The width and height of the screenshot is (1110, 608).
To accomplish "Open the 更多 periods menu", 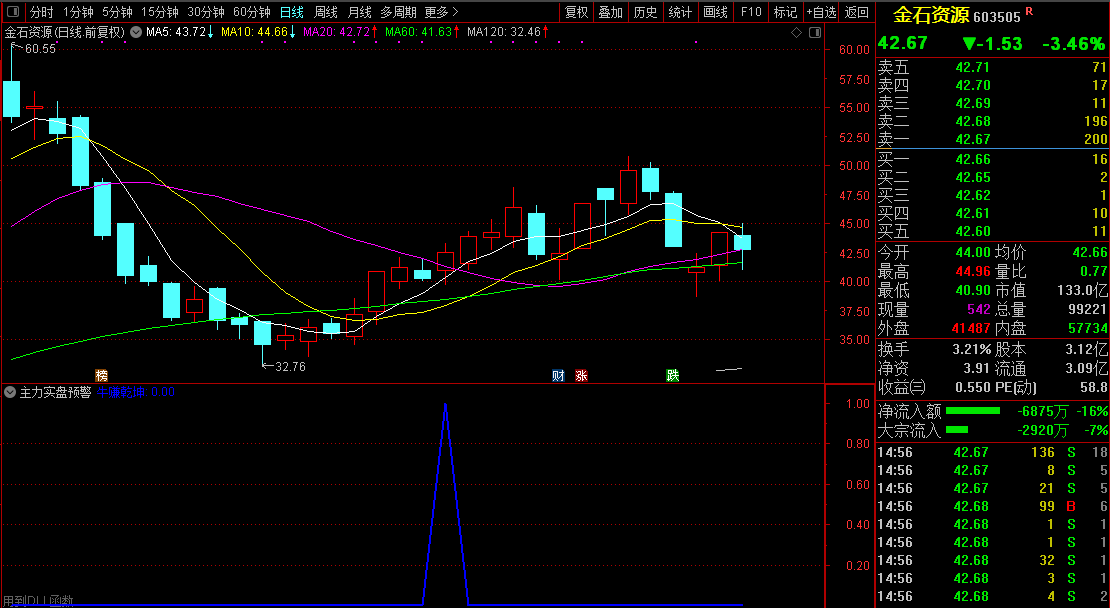I will 440,12.
